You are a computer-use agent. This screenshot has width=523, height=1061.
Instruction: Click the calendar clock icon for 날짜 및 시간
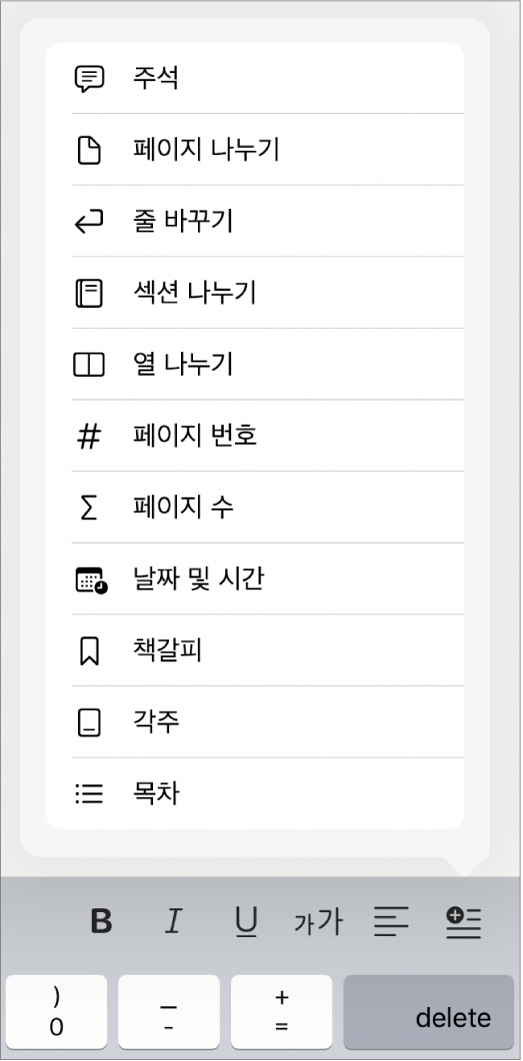pyautogui.click(x=91, y=580)
